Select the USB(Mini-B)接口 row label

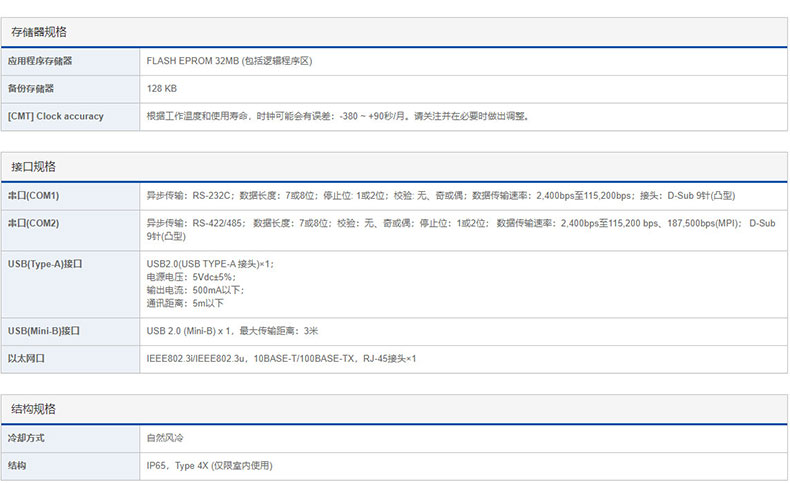[x=44, y=331]
